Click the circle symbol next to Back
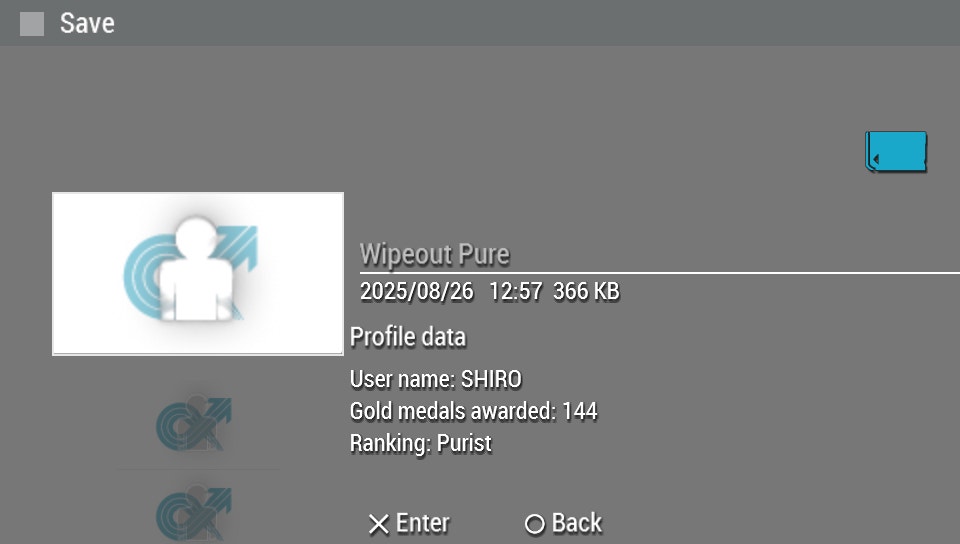Viewport: 960px width, 544px height. click(534, 524)
